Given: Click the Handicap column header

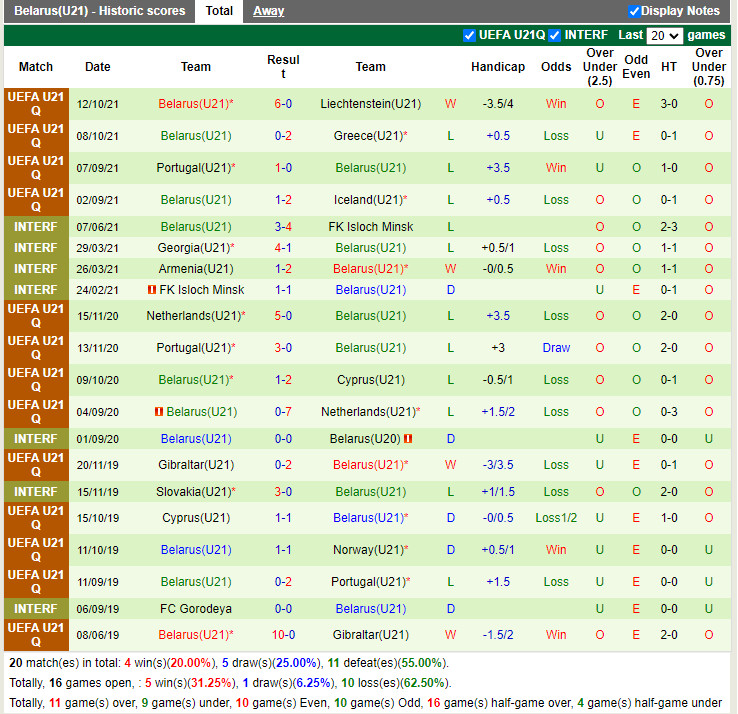Looking at the screenshot, I should pyautogui.click(x=497, y=67).
